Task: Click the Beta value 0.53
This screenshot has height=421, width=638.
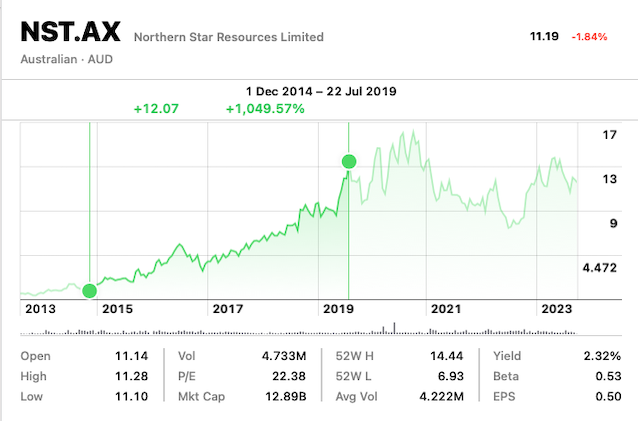Action: tap(608, 376)
